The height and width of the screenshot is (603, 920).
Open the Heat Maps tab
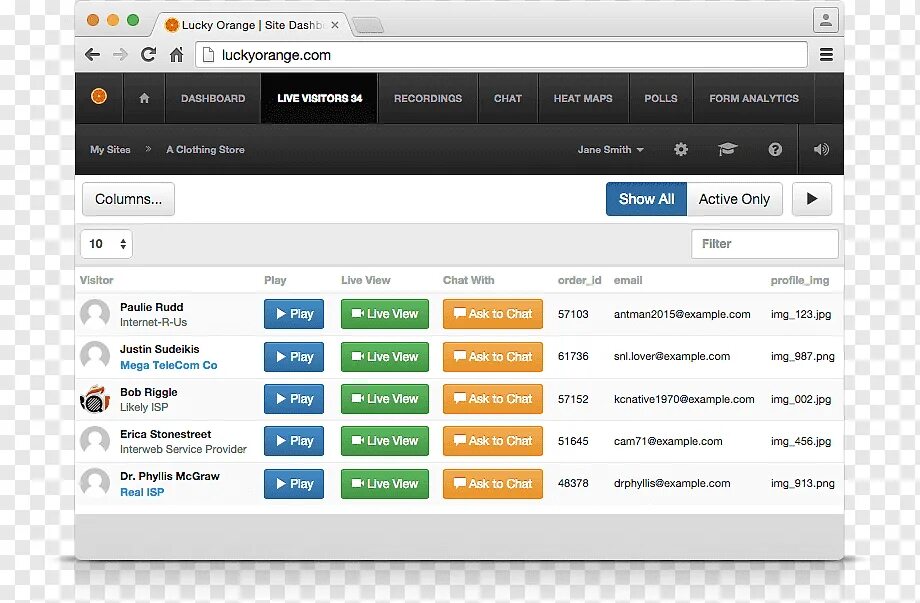[583, 99]
